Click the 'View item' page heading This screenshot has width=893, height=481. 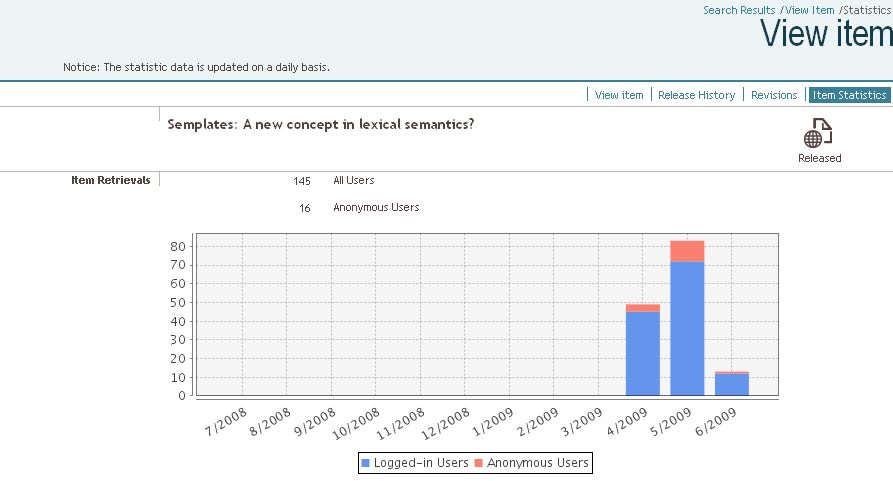(825, 34)
